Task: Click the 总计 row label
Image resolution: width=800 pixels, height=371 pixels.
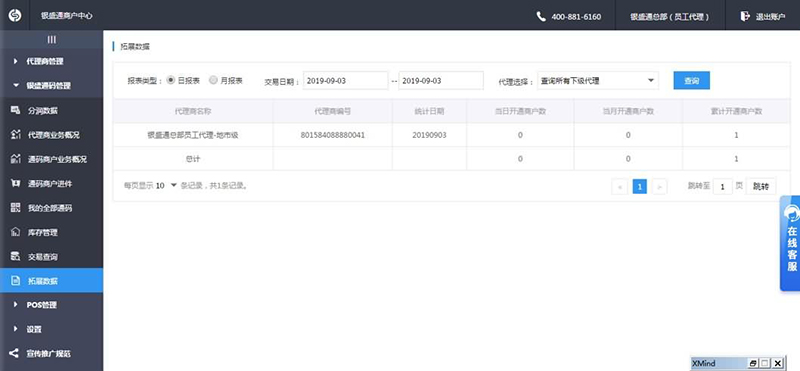Action: click(x=193, y=159)
